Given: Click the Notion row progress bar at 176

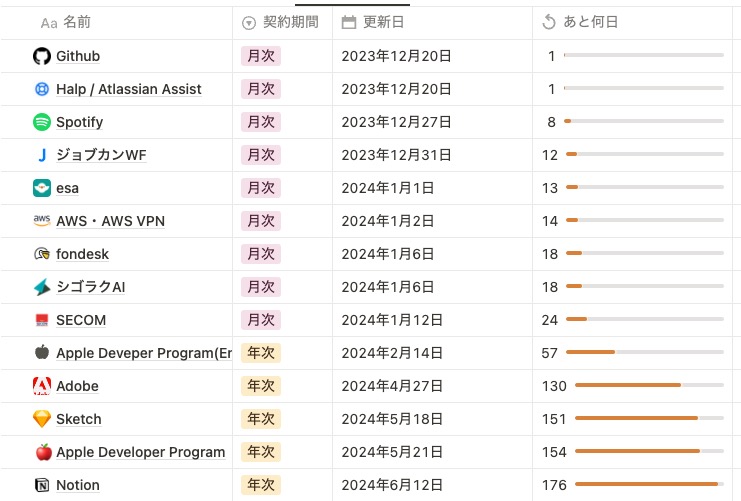Looking at the screenshot, I should (649, 484).
